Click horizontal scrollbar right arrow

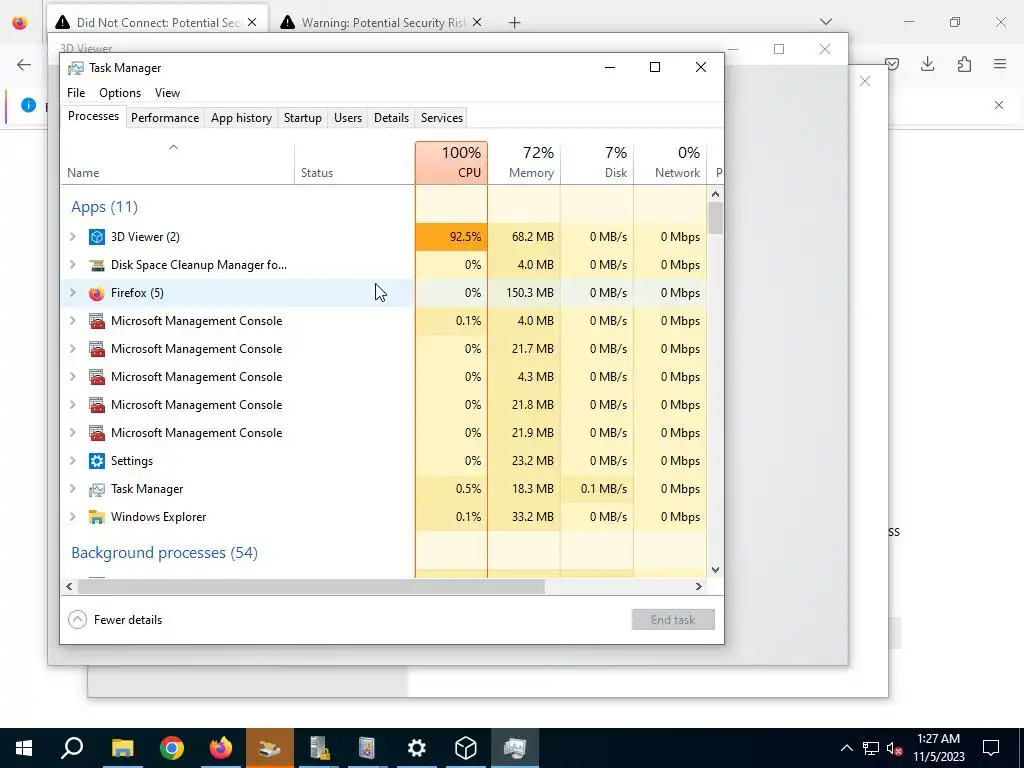(x=699, y=586)
